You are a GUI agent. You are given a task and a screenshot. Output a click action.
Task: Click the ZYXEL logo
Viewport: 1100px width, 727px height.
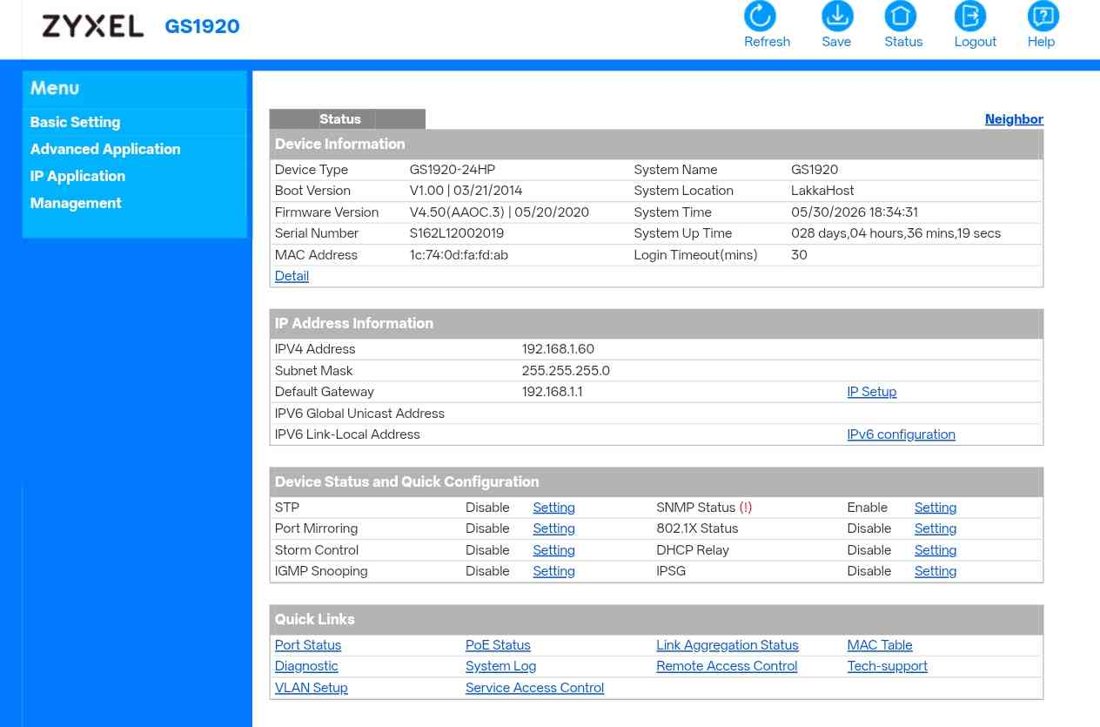93,26
